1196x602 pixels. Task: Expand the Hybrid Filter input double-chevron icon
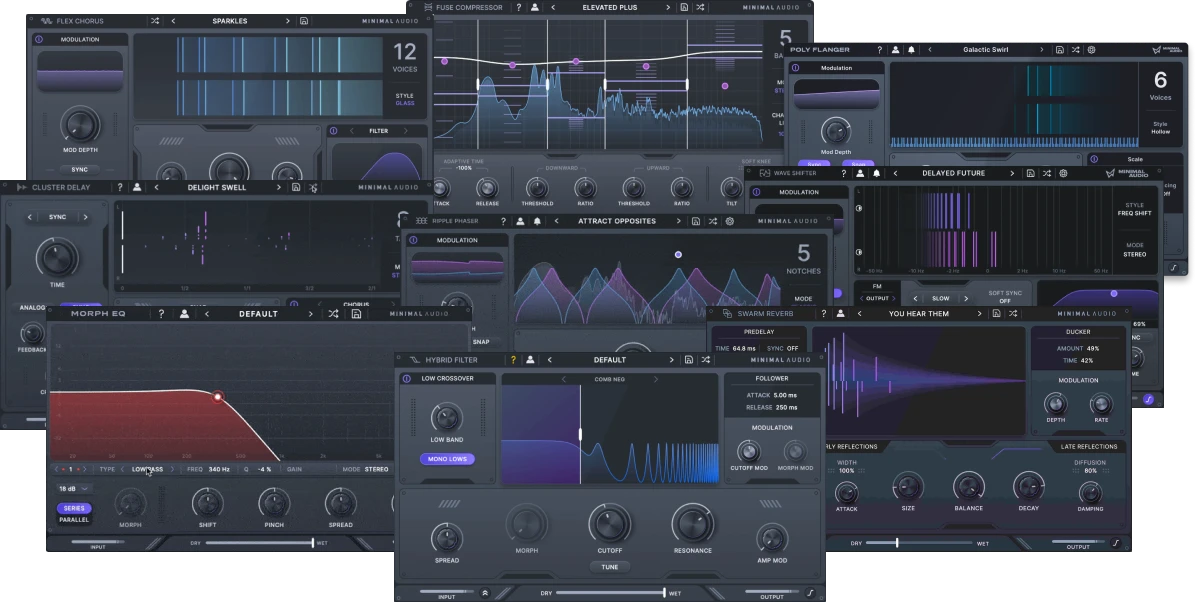[484, 593]
